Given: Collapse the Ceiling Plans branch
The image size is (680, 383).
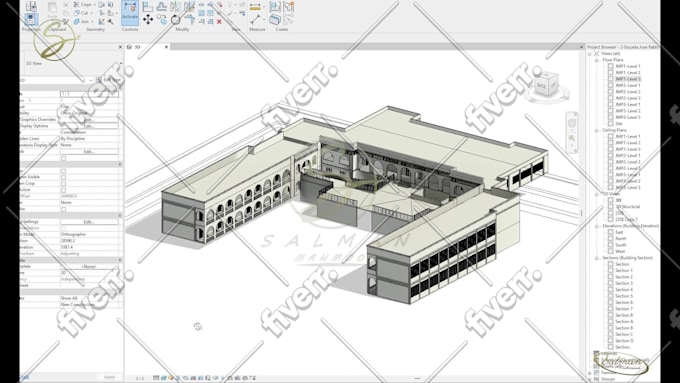Looking at the screenshot, I should coord(596,130).
